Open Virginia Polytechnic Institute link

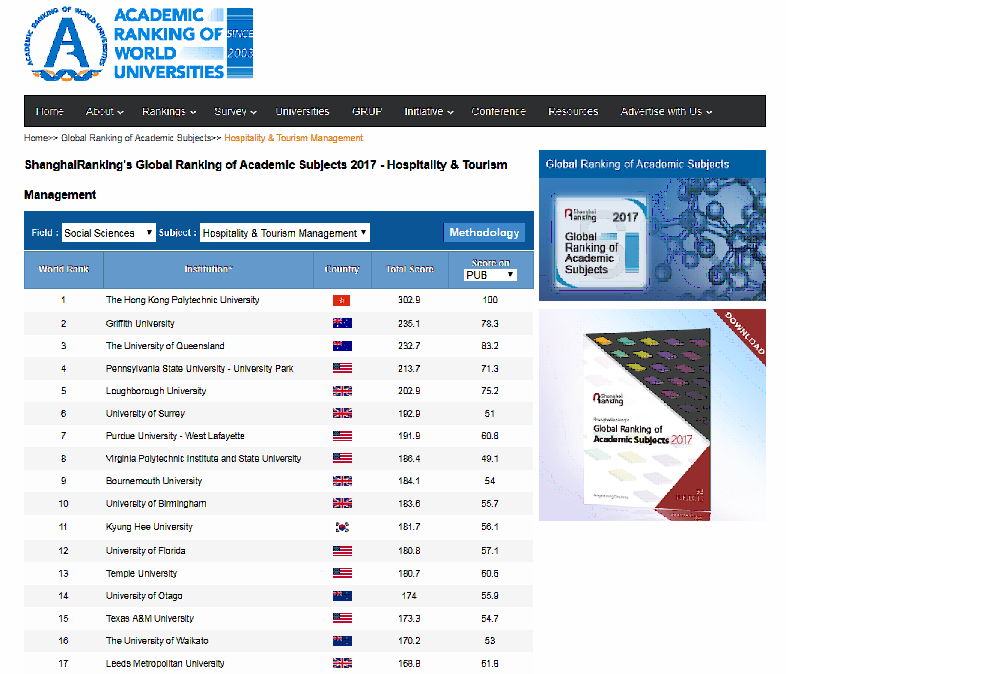[204, 459]
